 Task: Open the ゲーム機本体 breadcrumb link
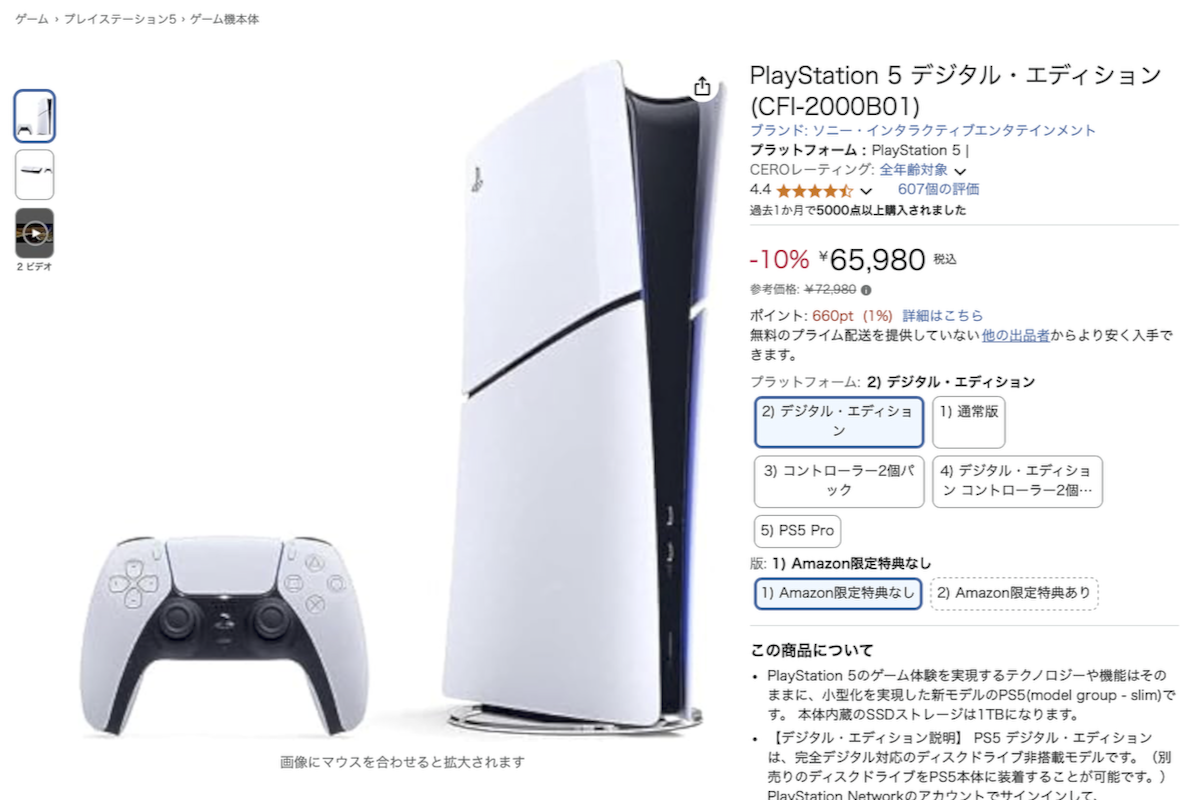[x=224, y=20]
